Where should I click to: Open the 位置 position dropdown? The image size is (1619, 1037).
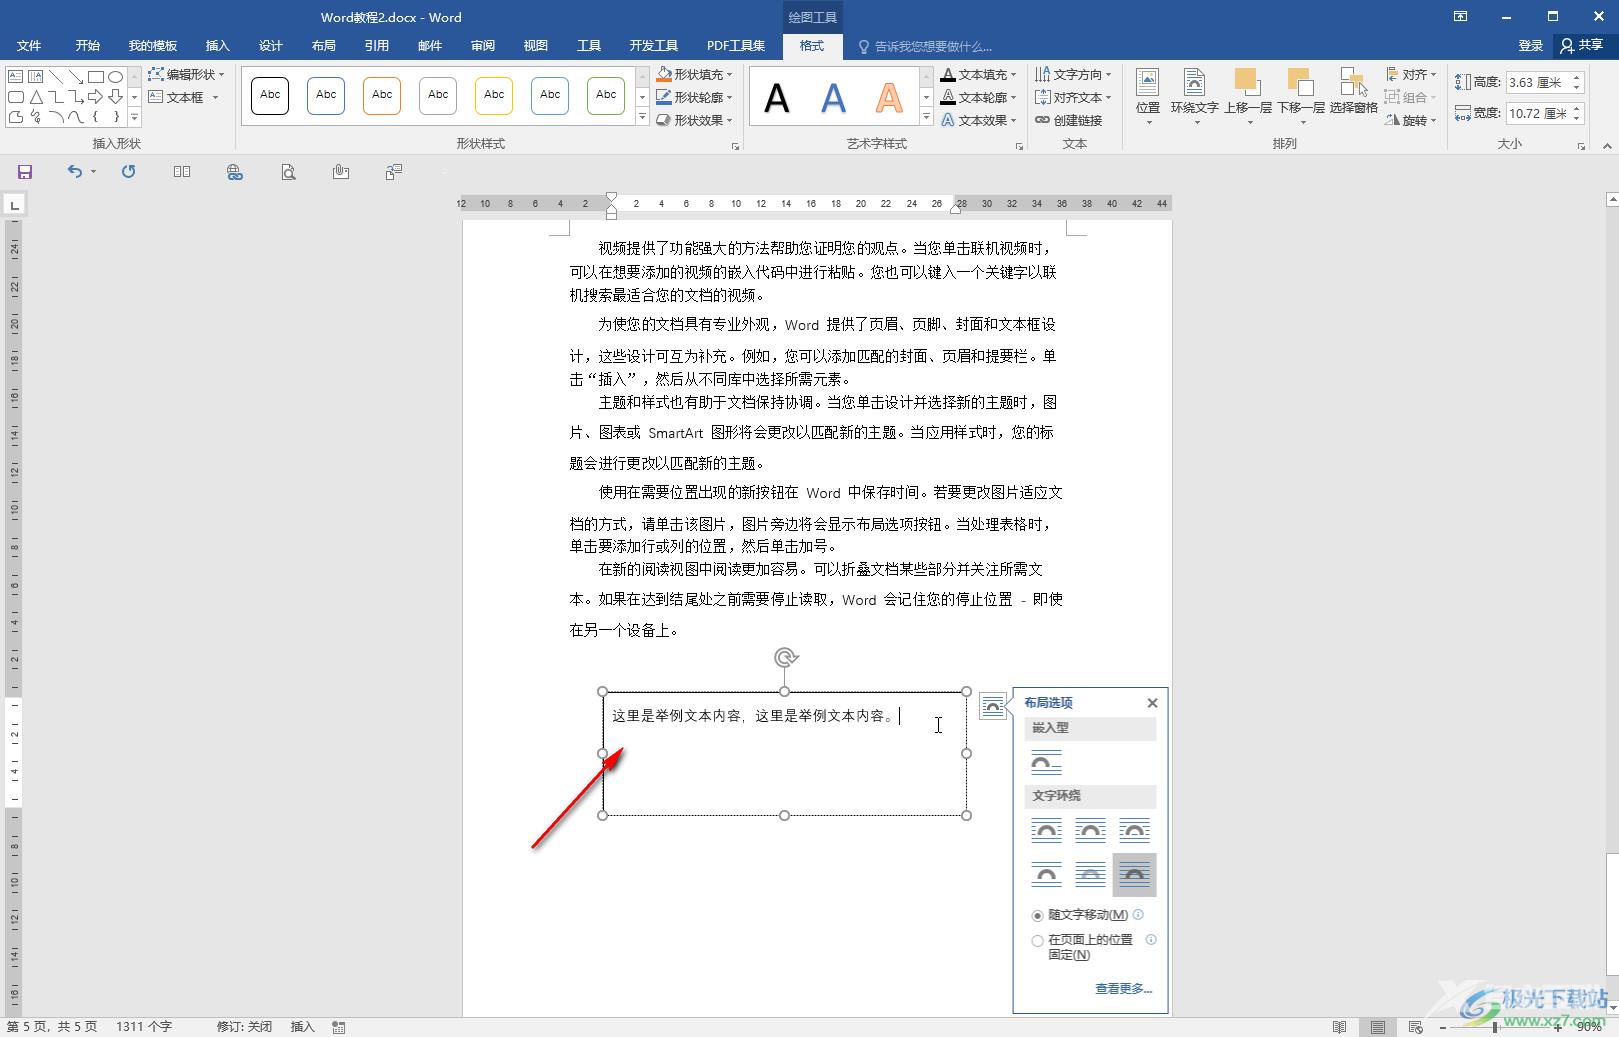pos(1148,96)
